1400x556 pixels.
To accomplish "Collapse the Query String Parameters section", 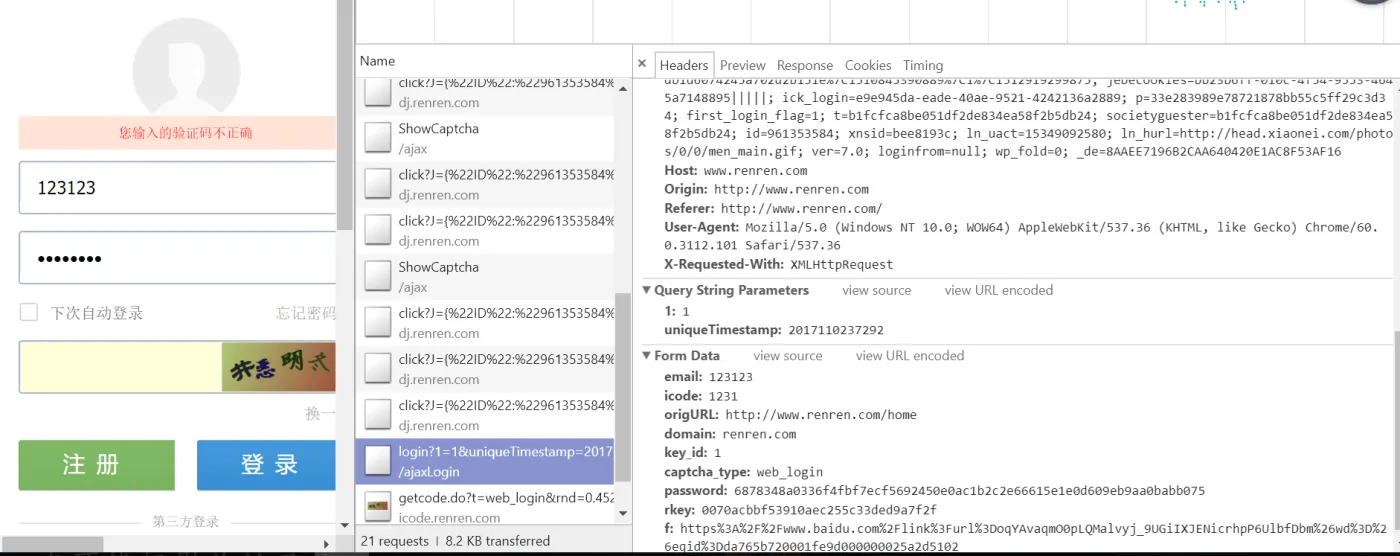I will click(x=647, y=290).
